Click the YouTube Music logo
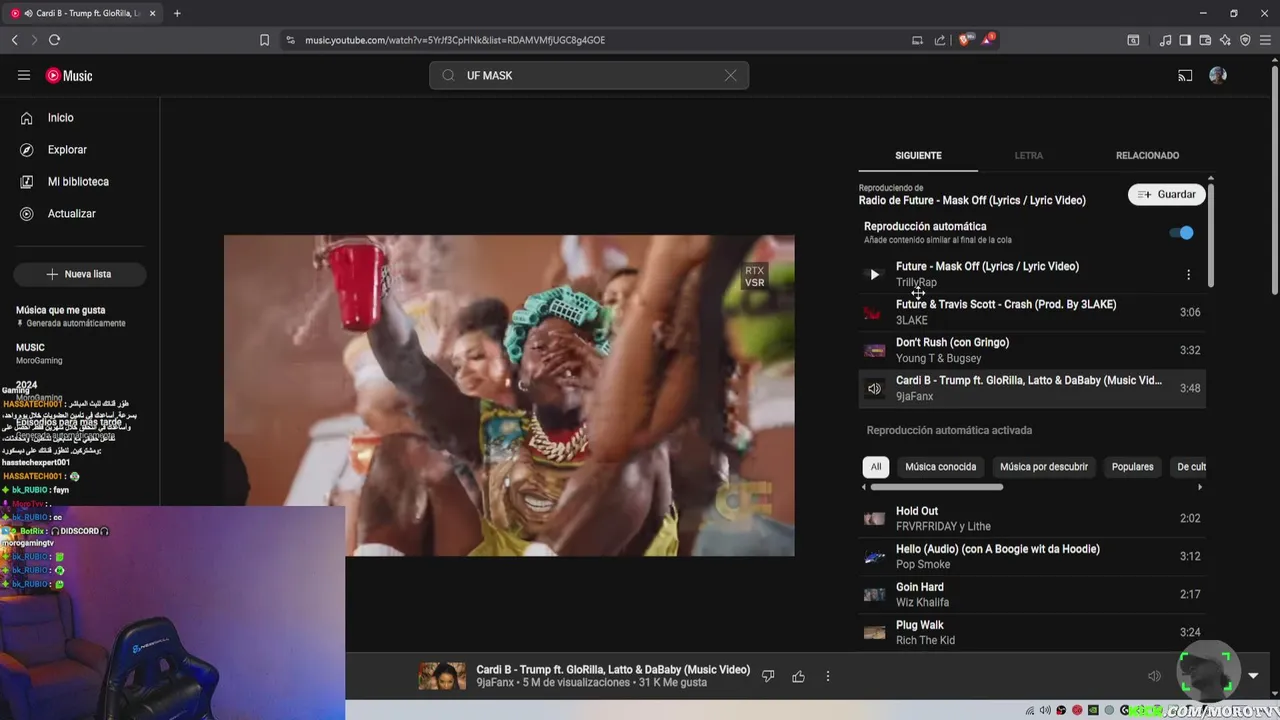Image resolution: width=1280 pixels, height=720 pixels. [x=69, y=76]
